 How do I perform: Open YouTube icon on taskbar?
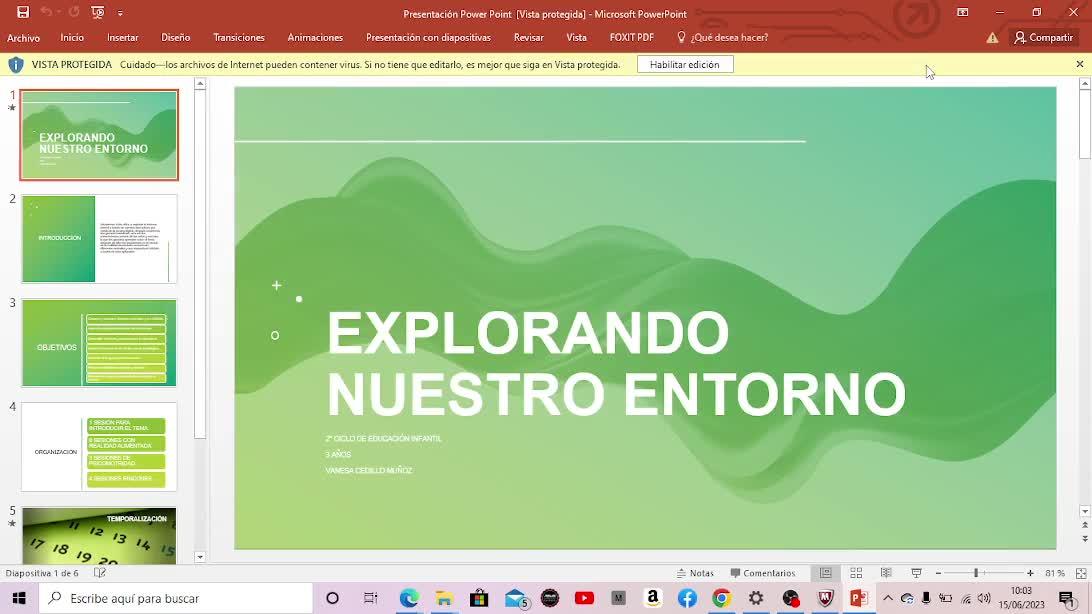[584, 598]
